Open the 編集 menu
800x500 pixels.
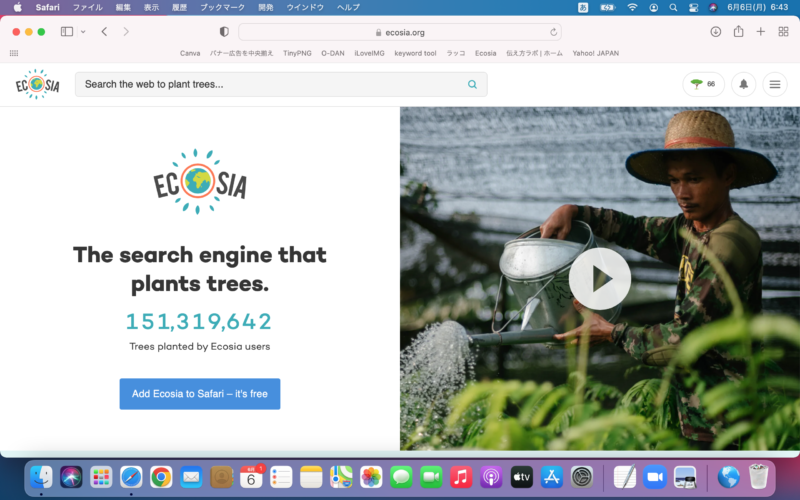click(x=123, y=7)
